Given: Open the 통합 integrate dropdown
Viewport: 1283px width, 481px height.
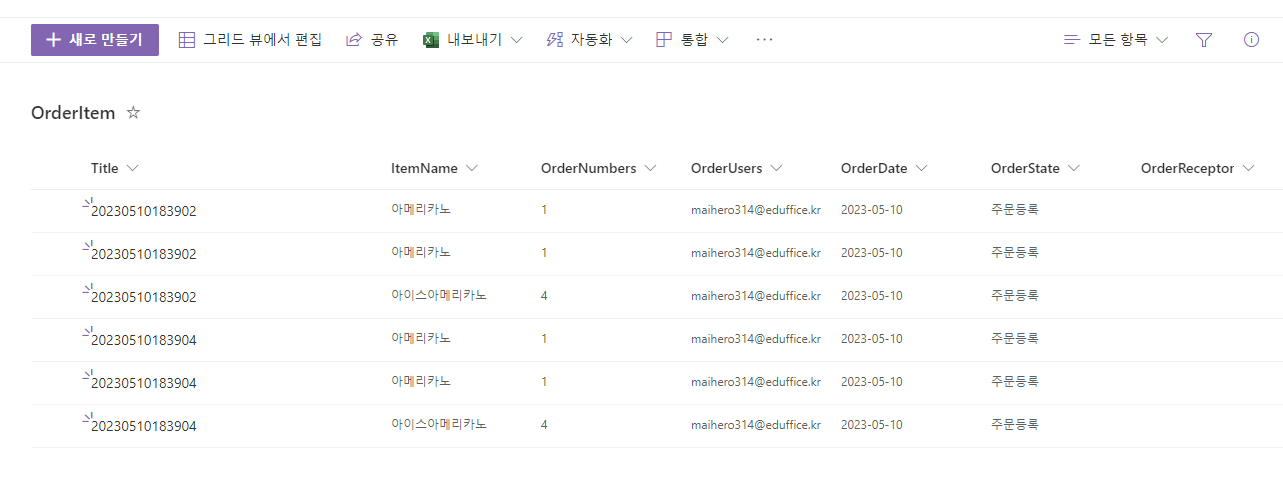Looking at the screenshot, I should (692, 40).
